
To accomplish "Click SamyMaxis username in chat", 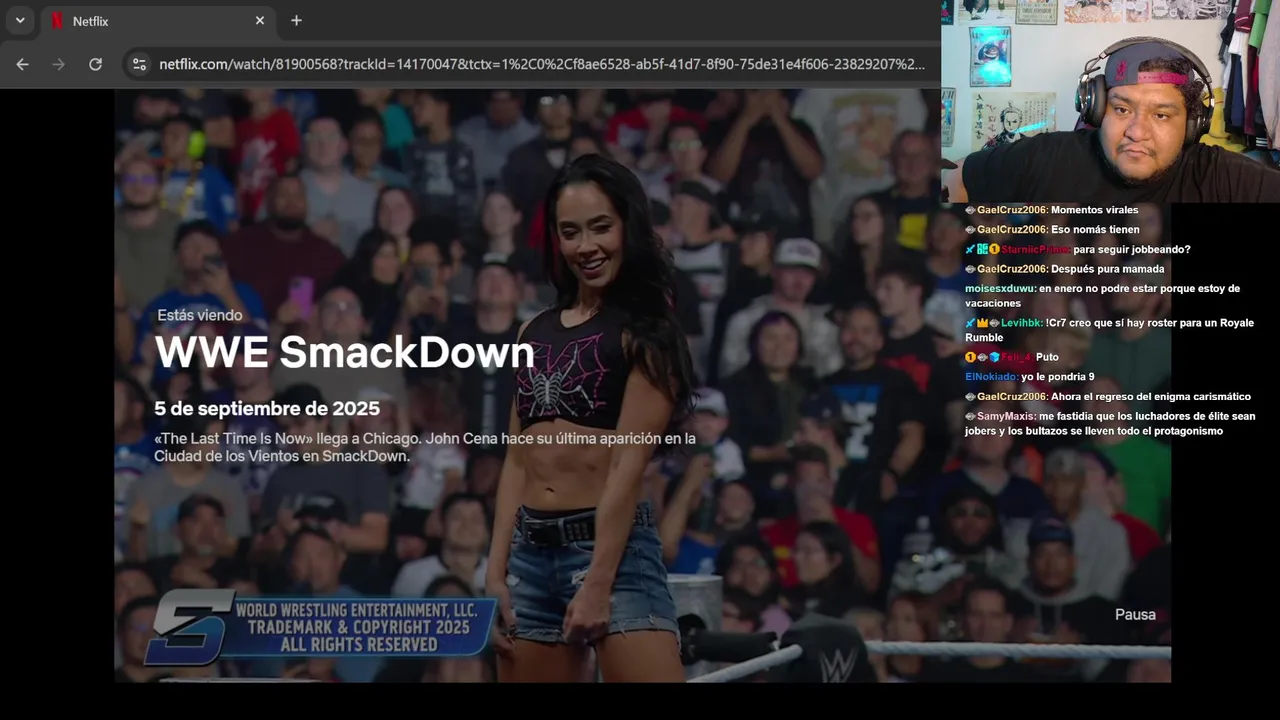I will point(1005,416).
